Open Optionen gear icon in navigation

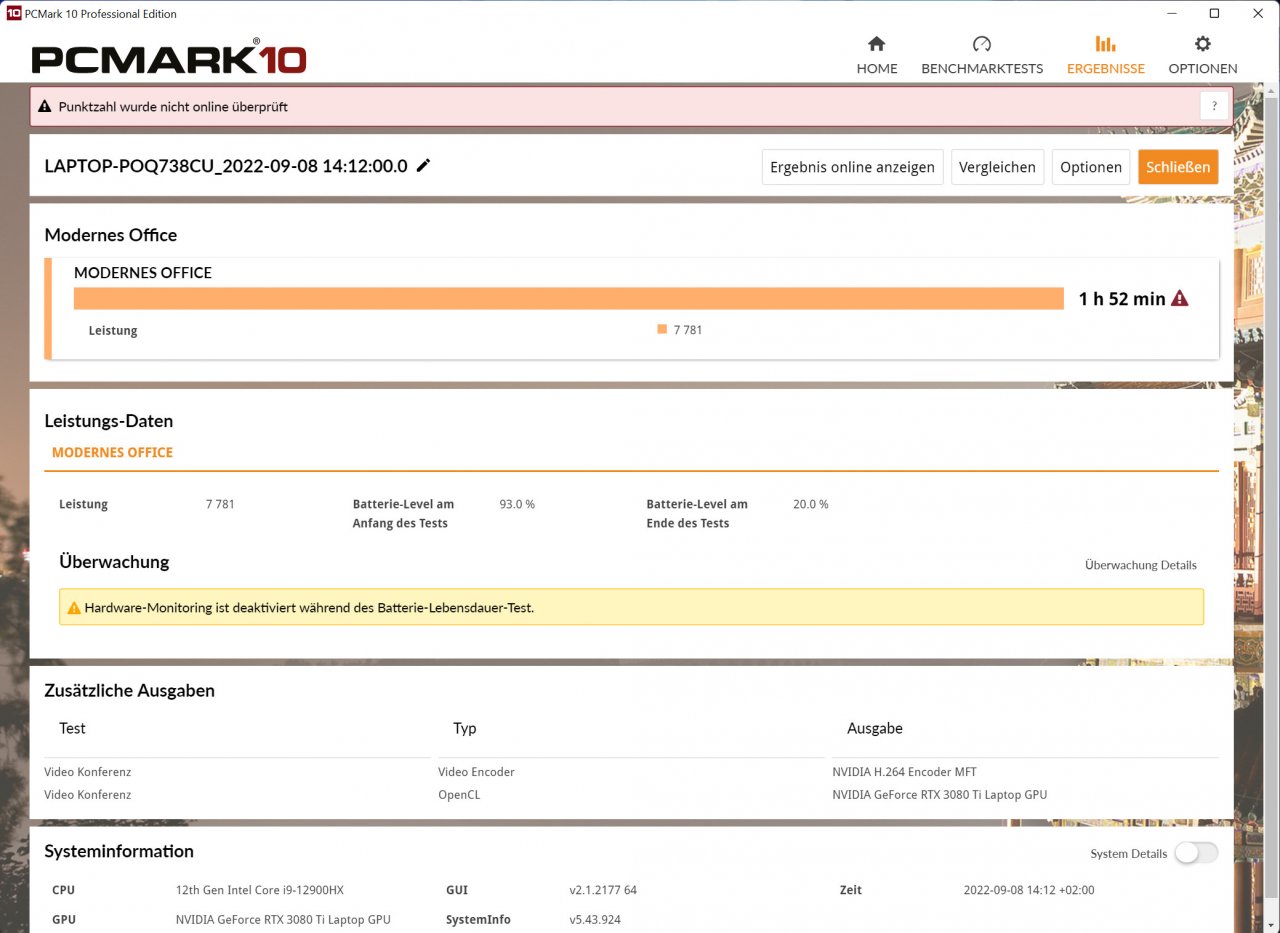click(1203, 44)
